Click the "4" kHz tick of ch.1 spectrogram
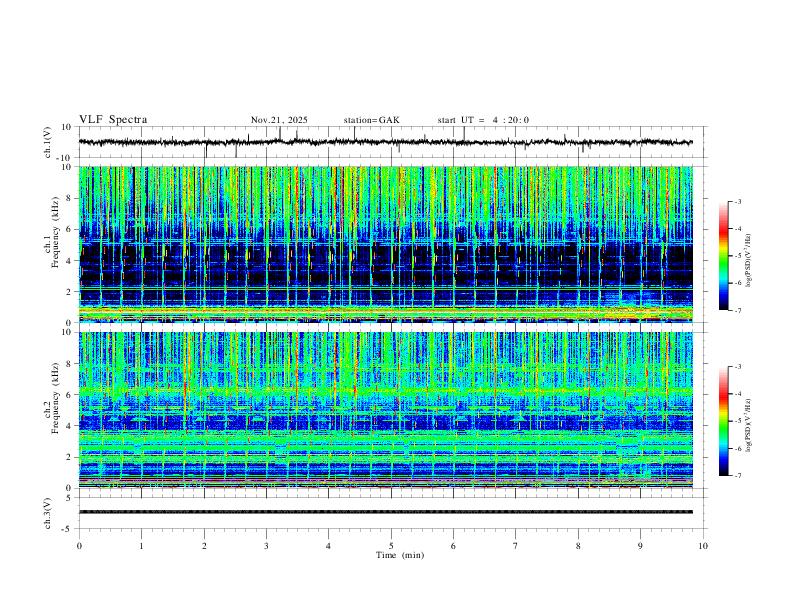This screenshot has width=792, height=612. point(70,261)
